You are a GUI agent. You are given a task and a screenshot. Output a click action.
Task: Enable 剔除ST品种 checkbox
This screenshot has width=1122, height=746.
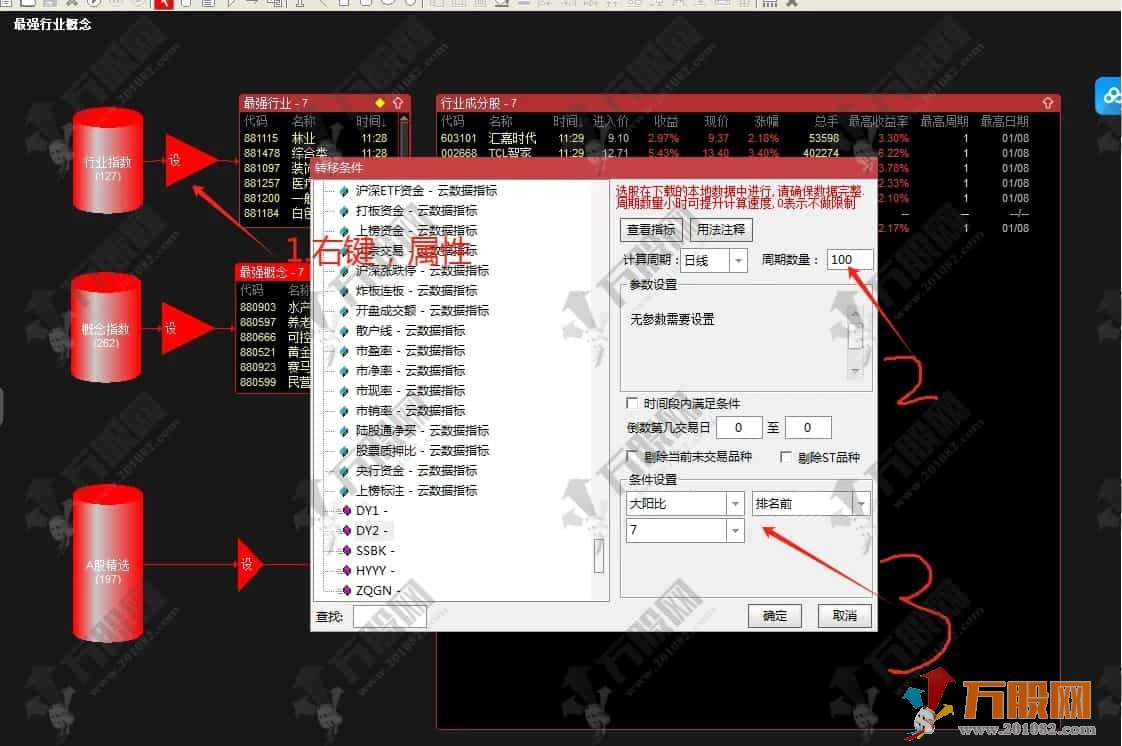[786, 456]
